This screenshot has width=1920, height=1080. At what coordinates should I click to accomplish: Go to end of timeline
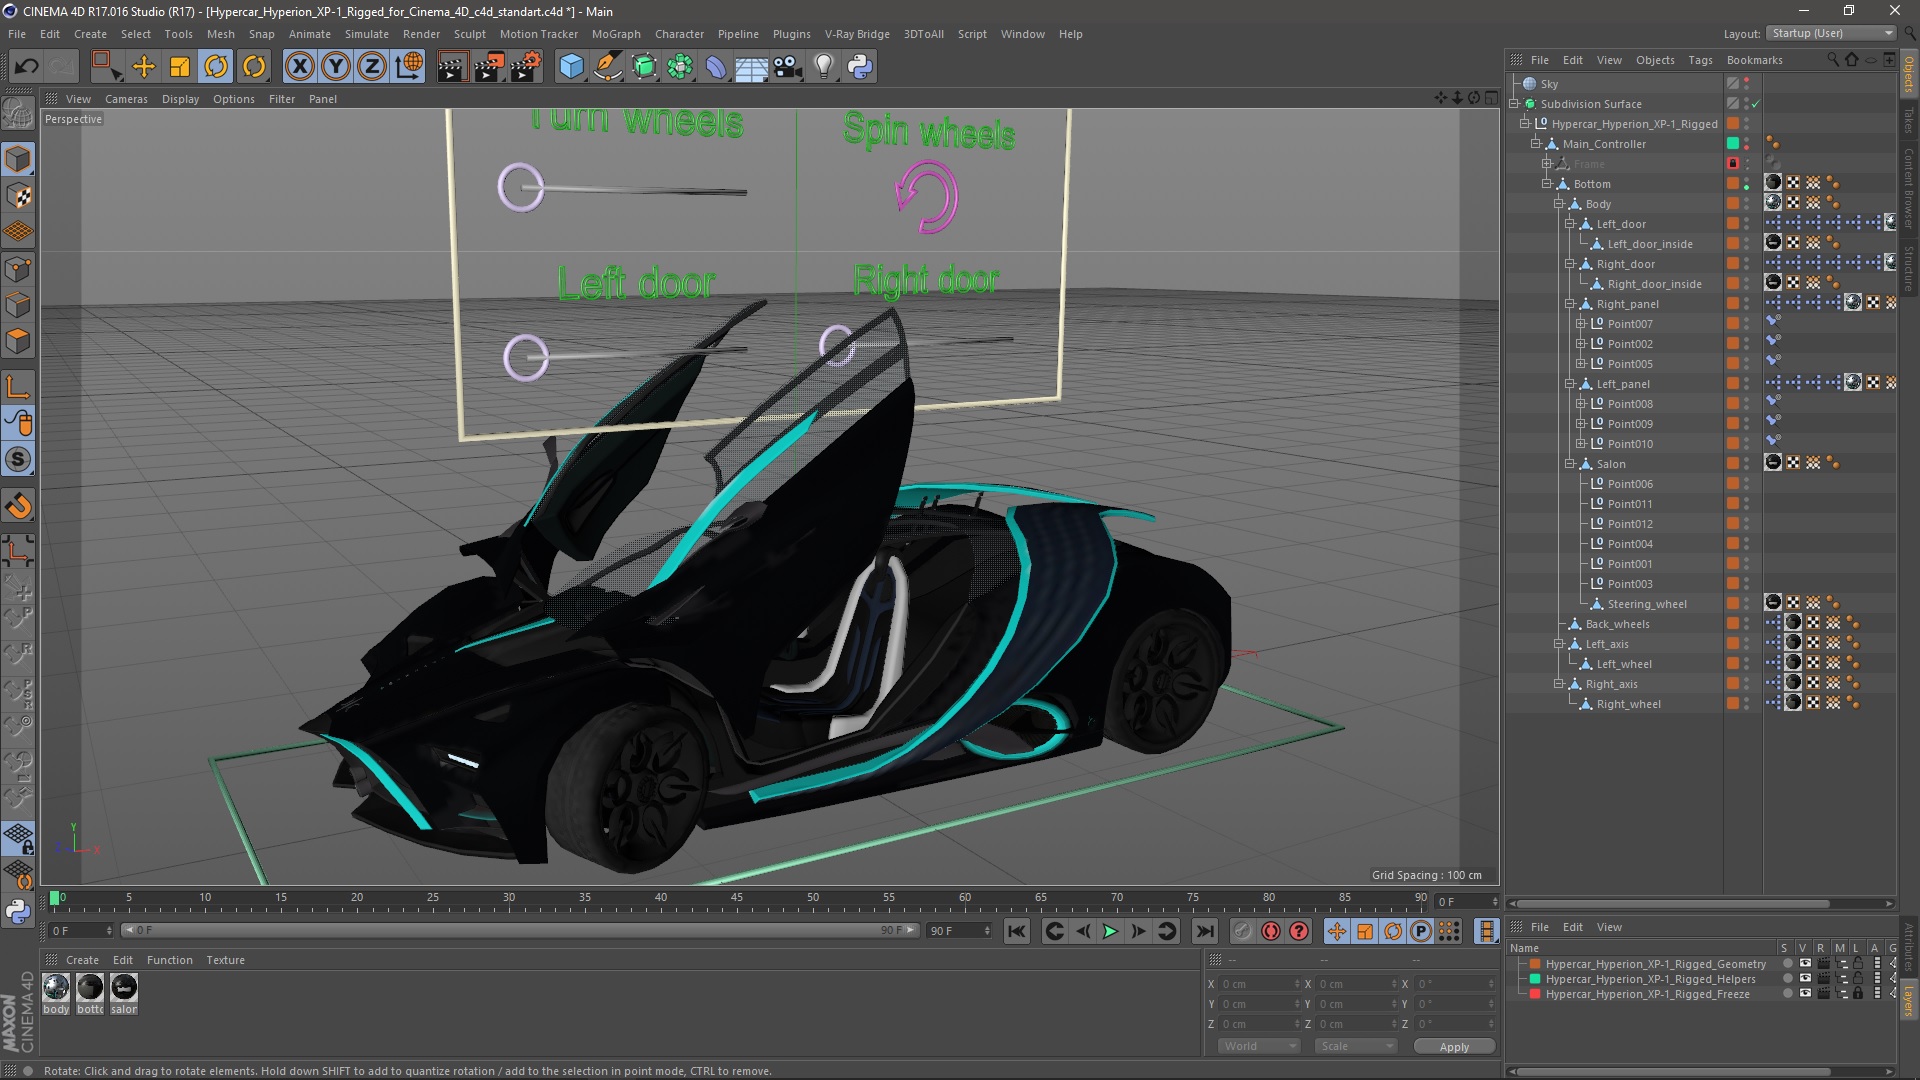tap(1205, 931)
